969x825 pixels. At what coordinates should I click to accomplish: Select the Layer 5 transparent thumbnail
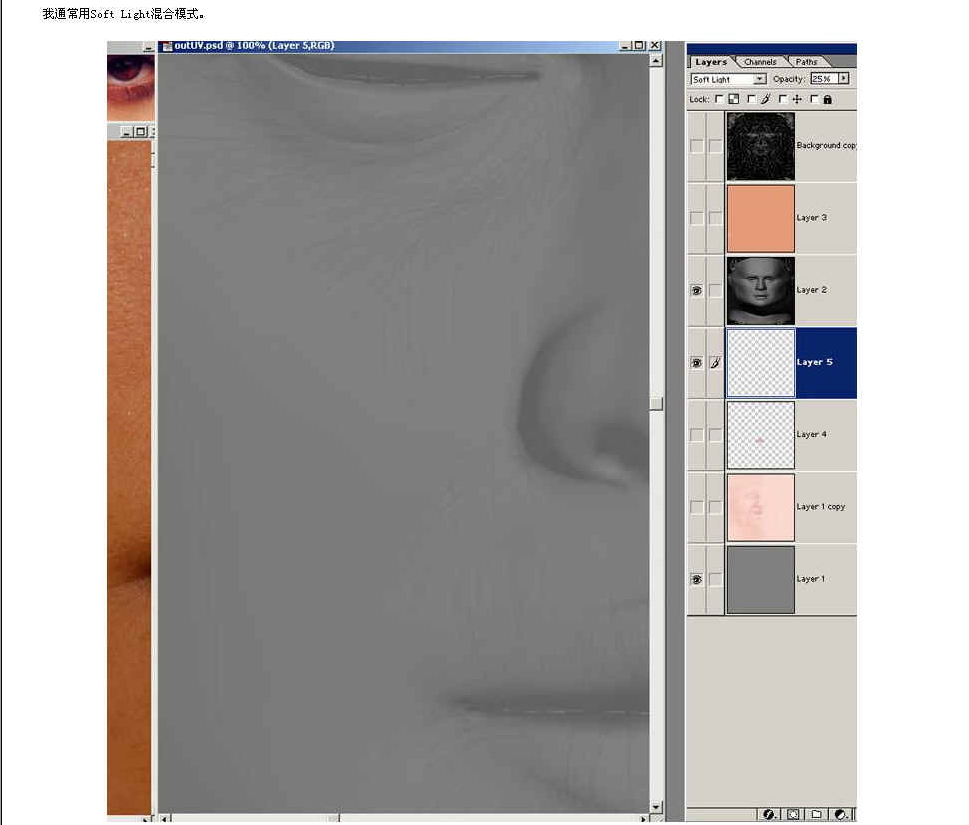tap(761, 363)
